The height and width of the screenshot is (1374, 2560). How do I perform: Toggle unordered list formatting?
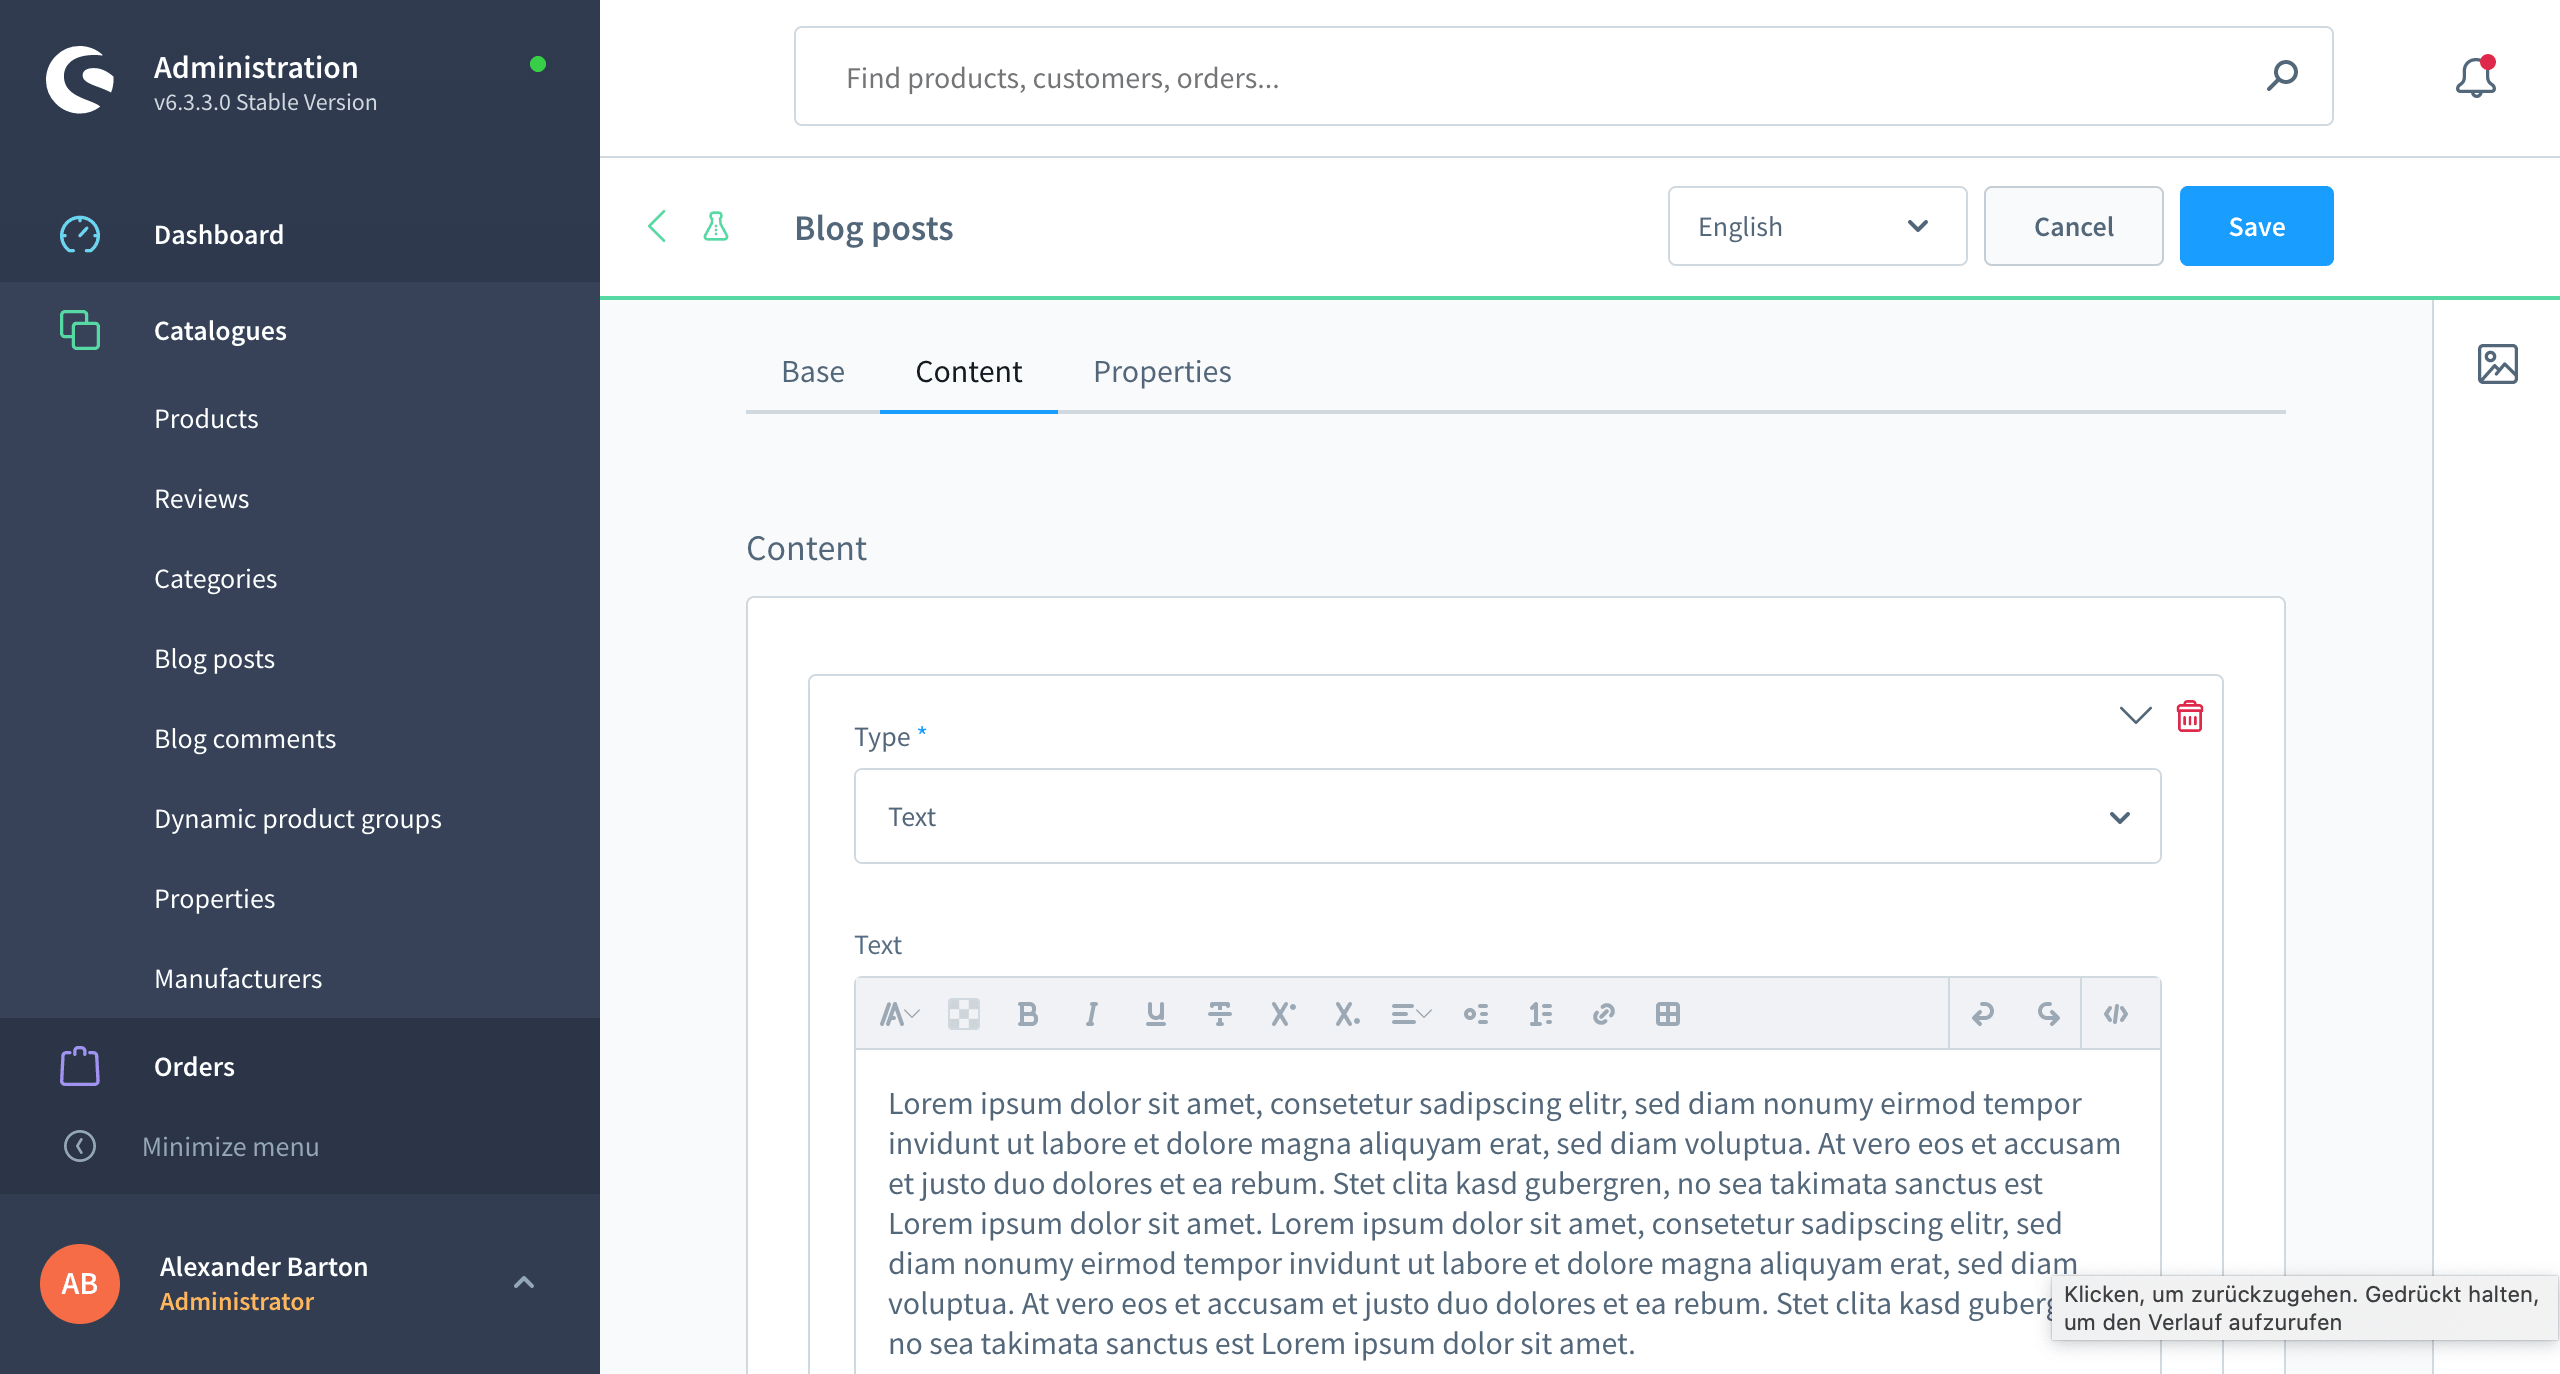pos(1475,1014)
